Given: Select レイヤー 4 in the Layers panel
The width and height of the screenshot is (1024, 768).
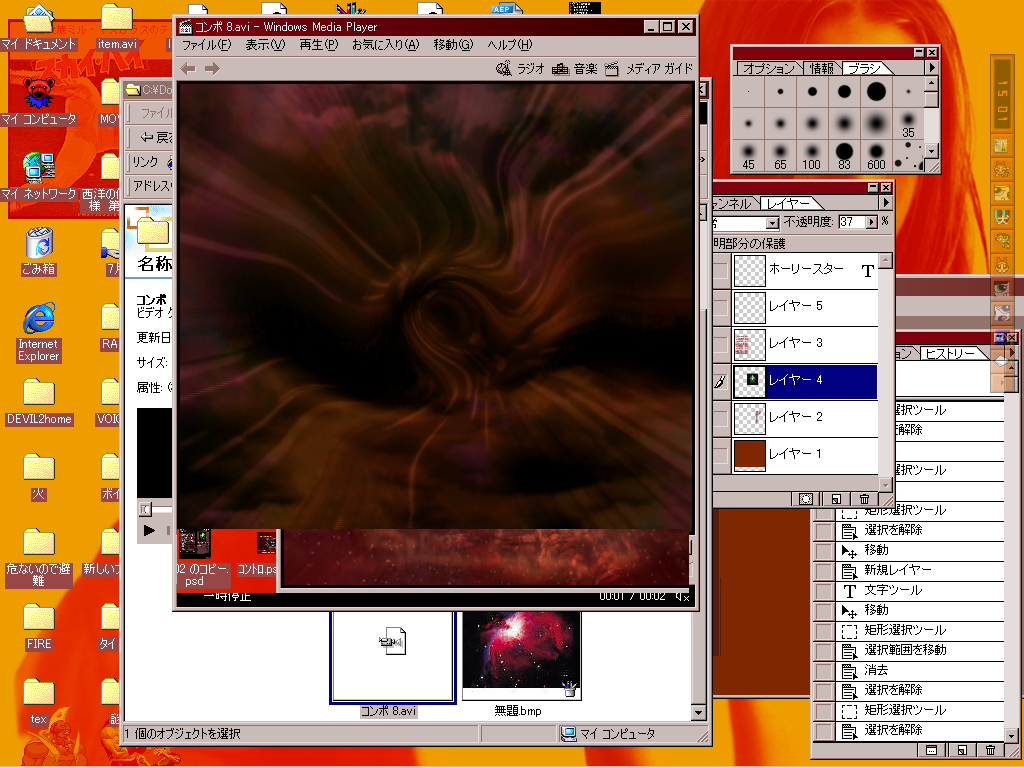Looking at the screenshot, I should tap(805, 381).
